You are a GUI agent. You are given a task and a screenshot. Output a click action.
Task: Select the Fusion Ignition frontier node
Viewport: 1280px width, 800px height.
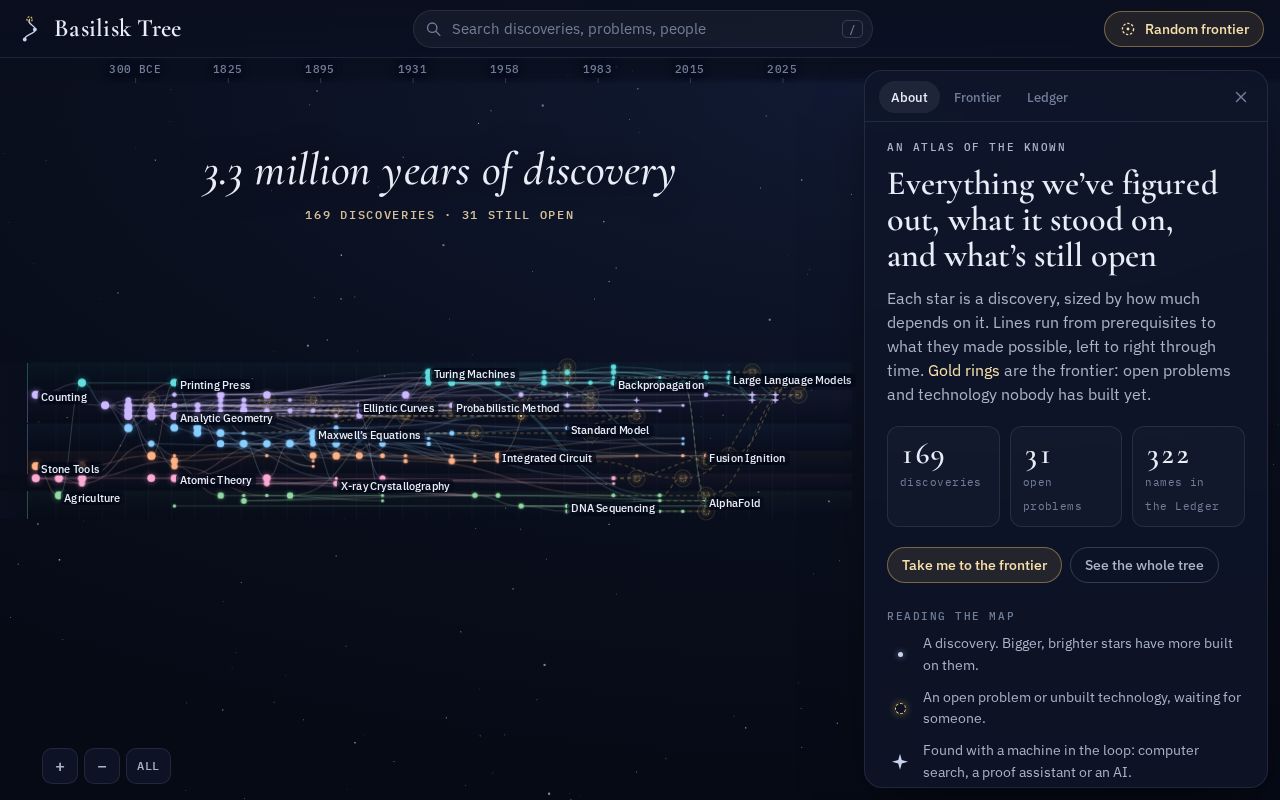pyautogui.click(x=746, y=458)
